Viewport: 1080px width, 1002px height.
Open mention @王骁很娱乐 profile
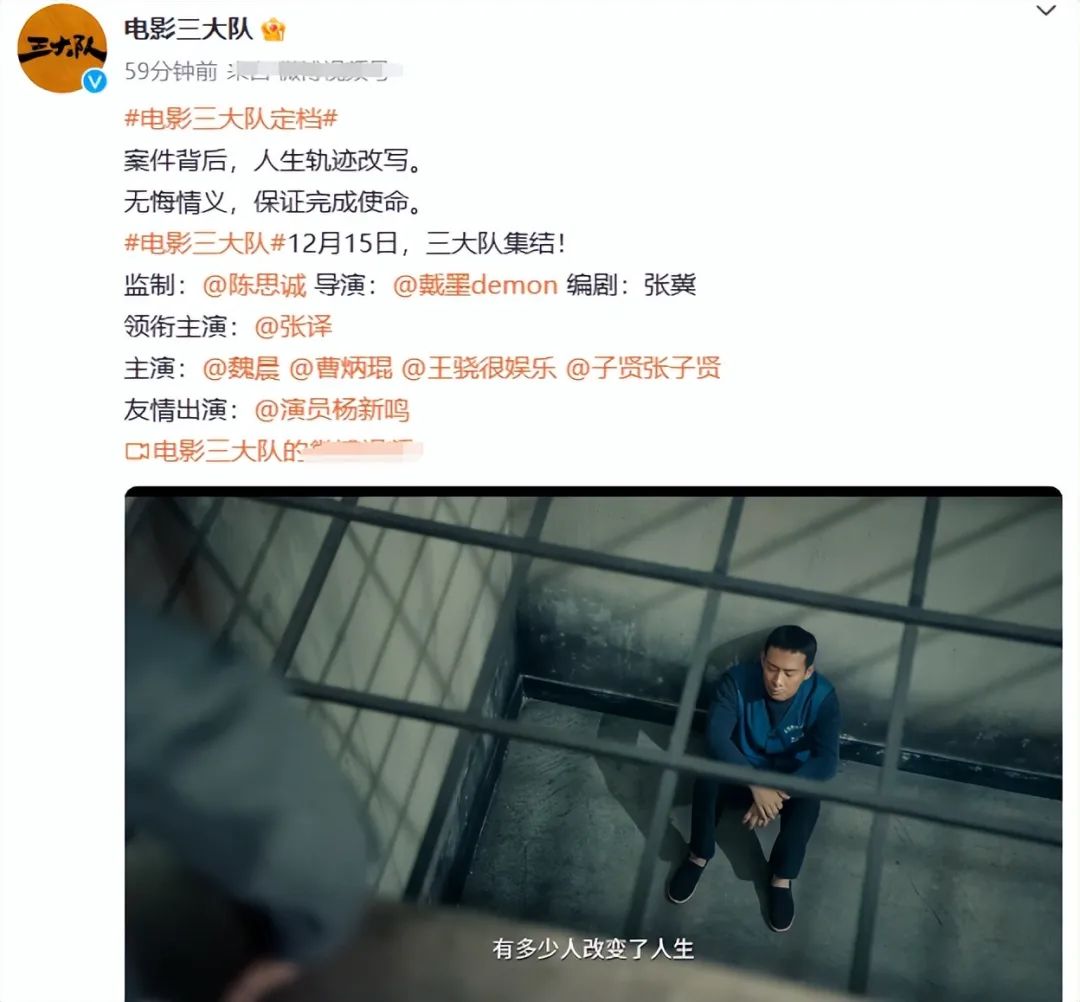click(478, 368)
